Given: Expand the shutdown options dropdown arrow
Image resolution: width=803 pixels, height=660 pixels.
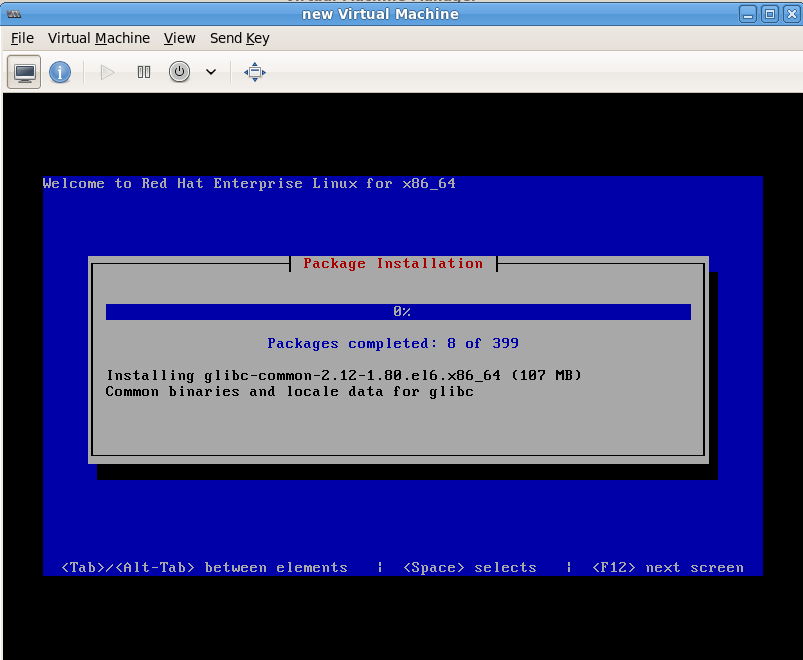Looking at the screenshot, I should click(x=211, y=72).
